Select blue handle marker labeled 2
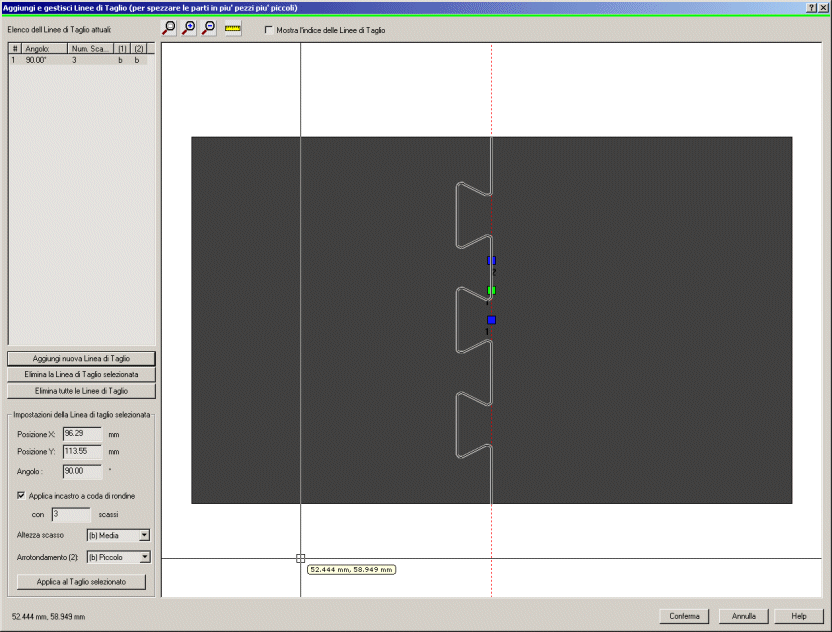 pos(491,261)
